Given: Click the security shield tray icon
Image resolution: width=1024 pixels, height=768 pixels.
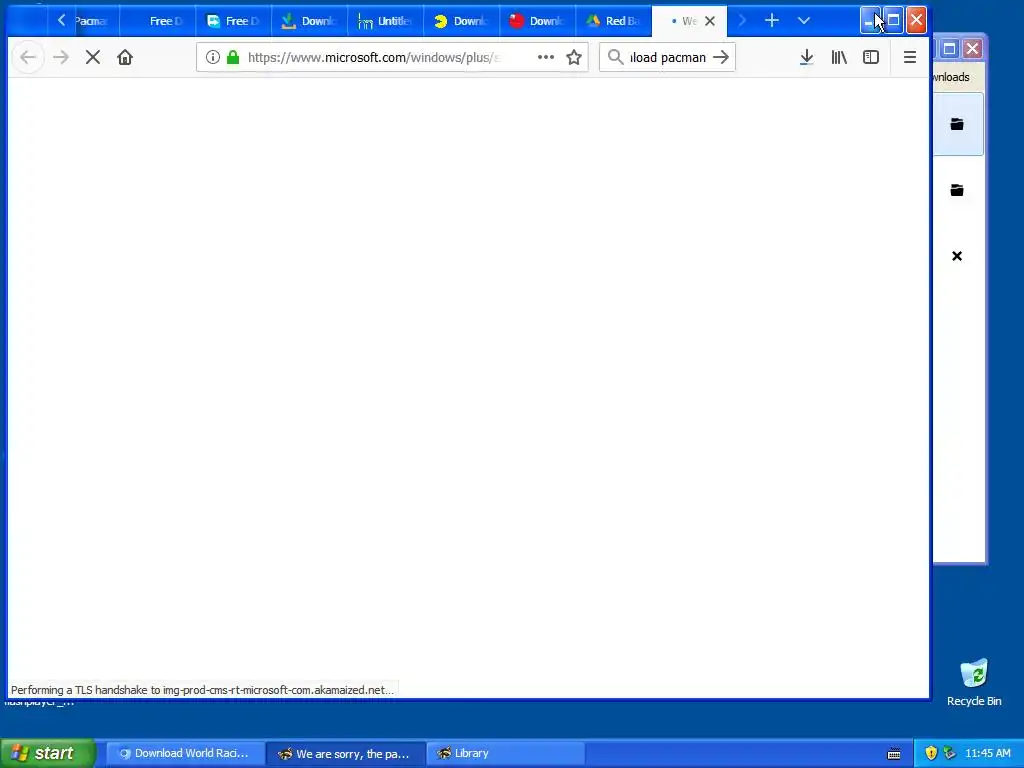Looking at the screenshot, I should click(931, 754).
